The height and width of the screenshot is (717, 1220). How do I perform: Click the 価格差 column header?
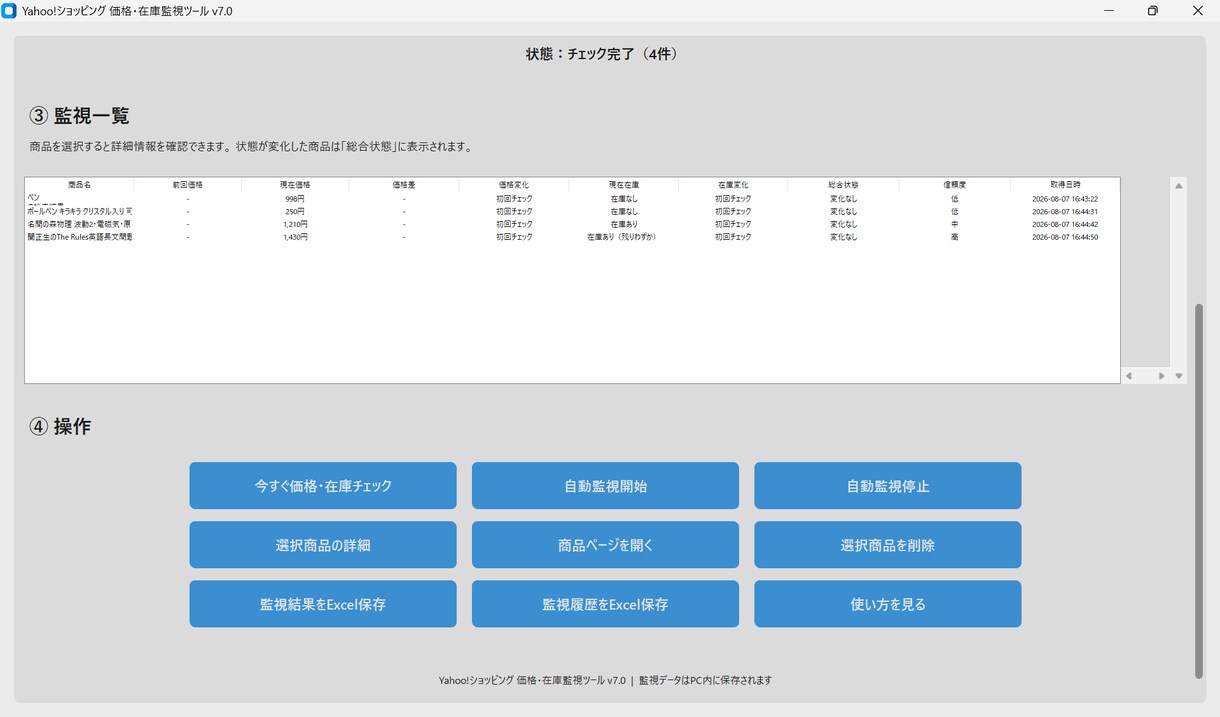404,185
